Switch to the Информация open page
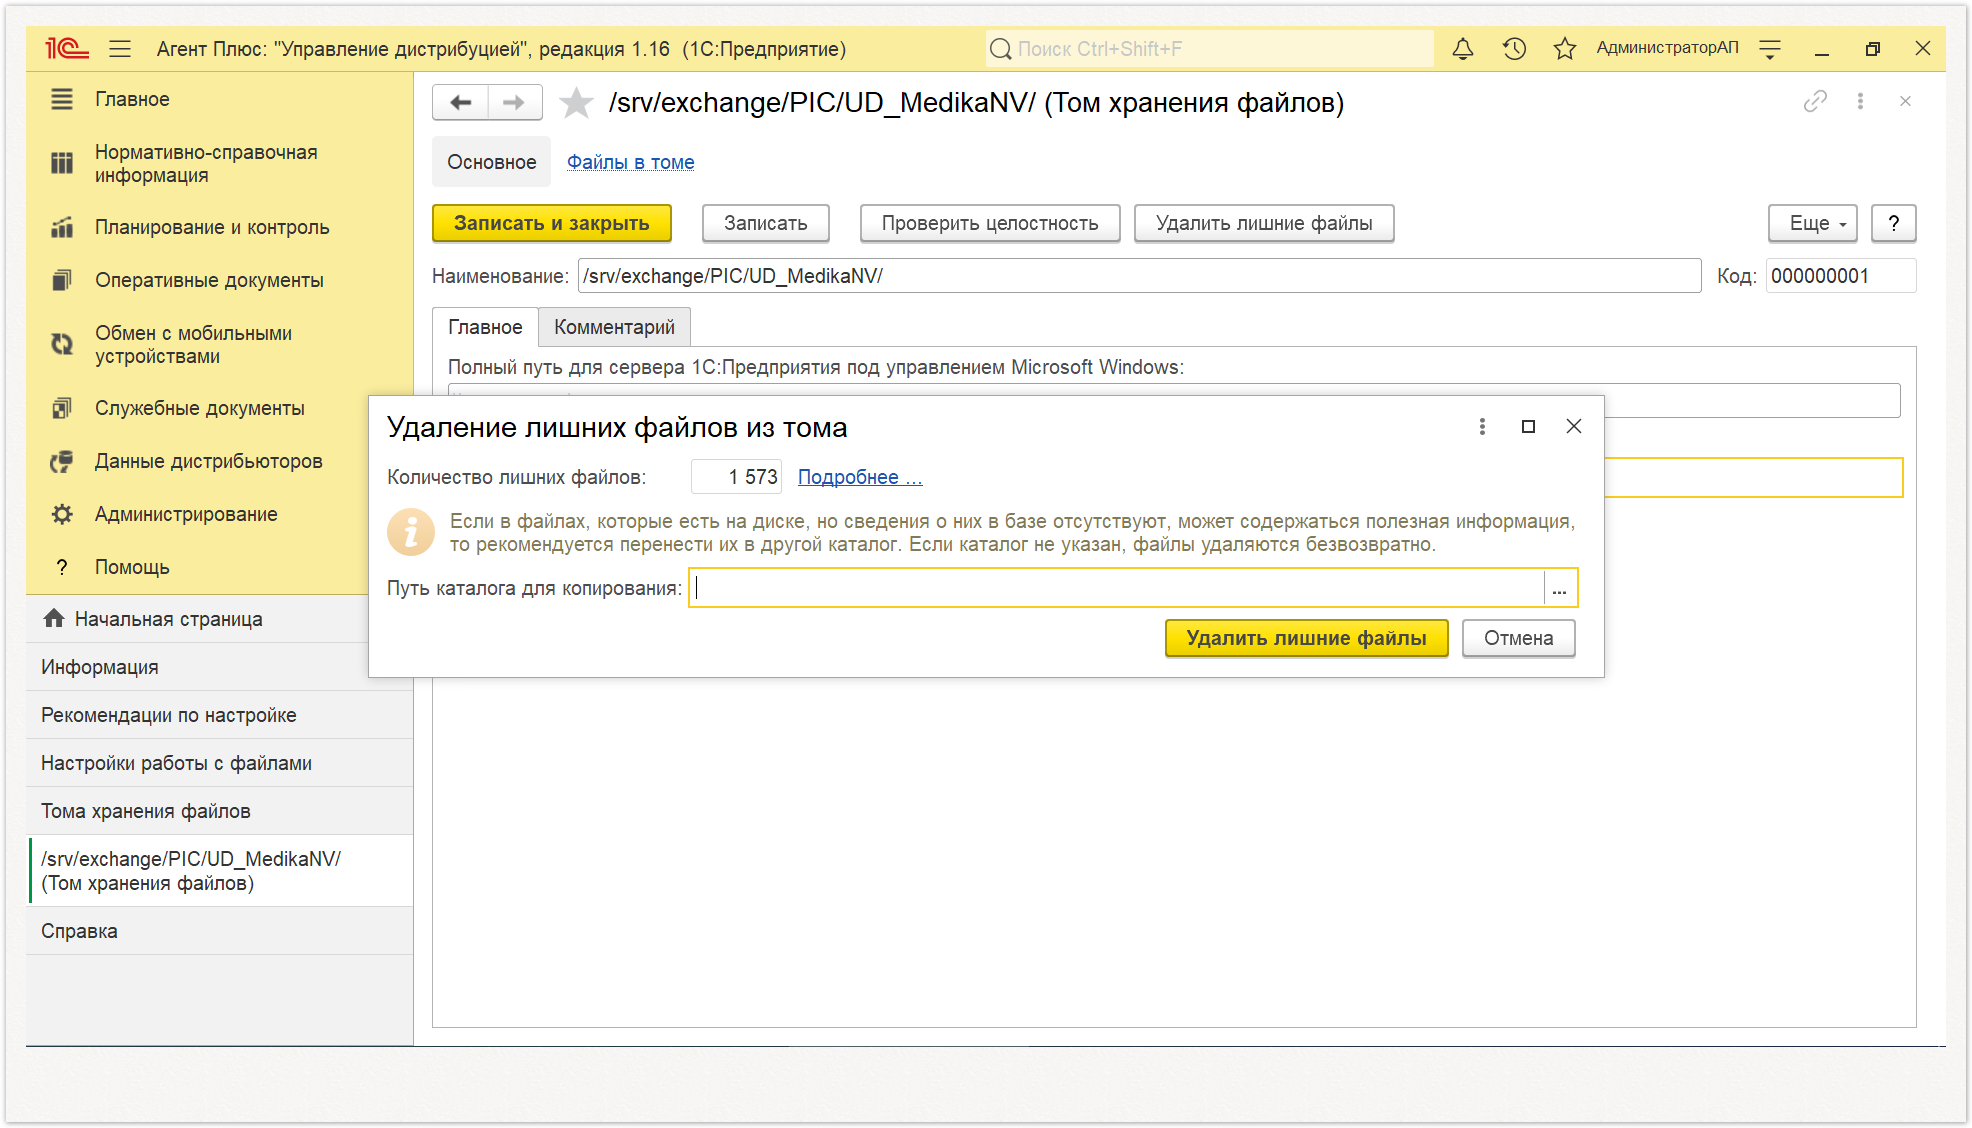The image size is (1972, 1128). tap(198, 667)
